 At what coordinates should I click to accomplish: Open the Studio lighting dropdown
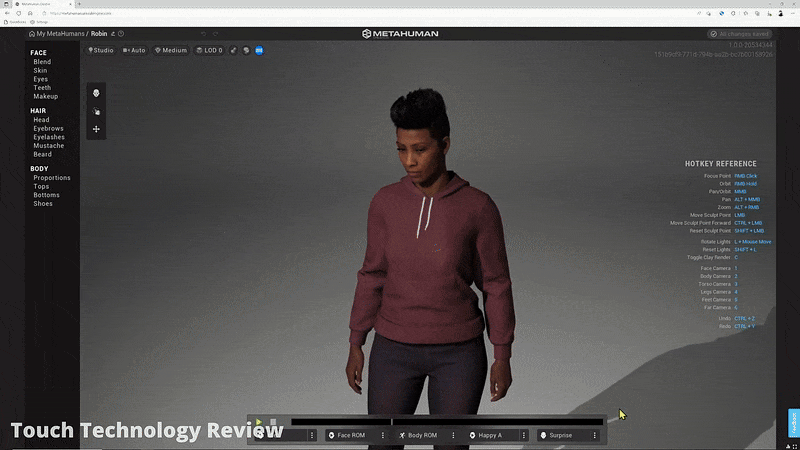101,51
